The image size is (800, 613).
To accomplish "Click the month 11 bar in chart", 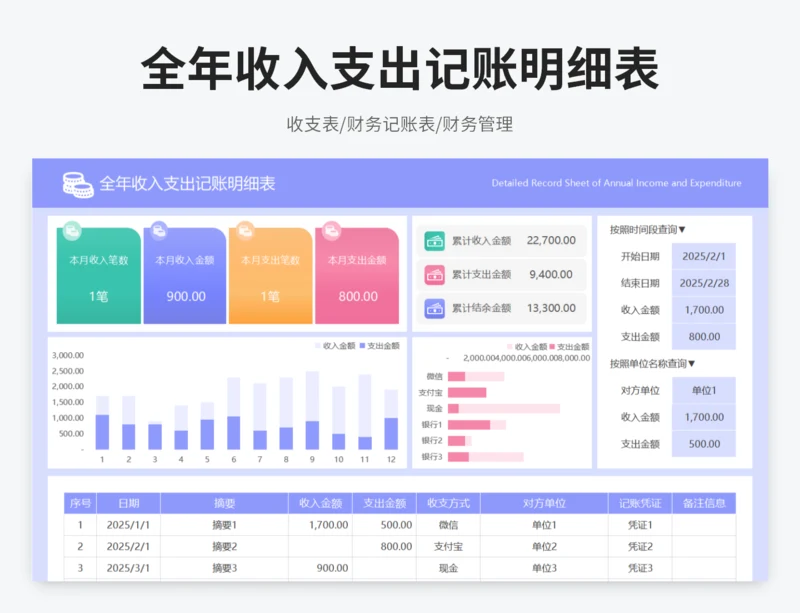I will (x=365, y=412).
